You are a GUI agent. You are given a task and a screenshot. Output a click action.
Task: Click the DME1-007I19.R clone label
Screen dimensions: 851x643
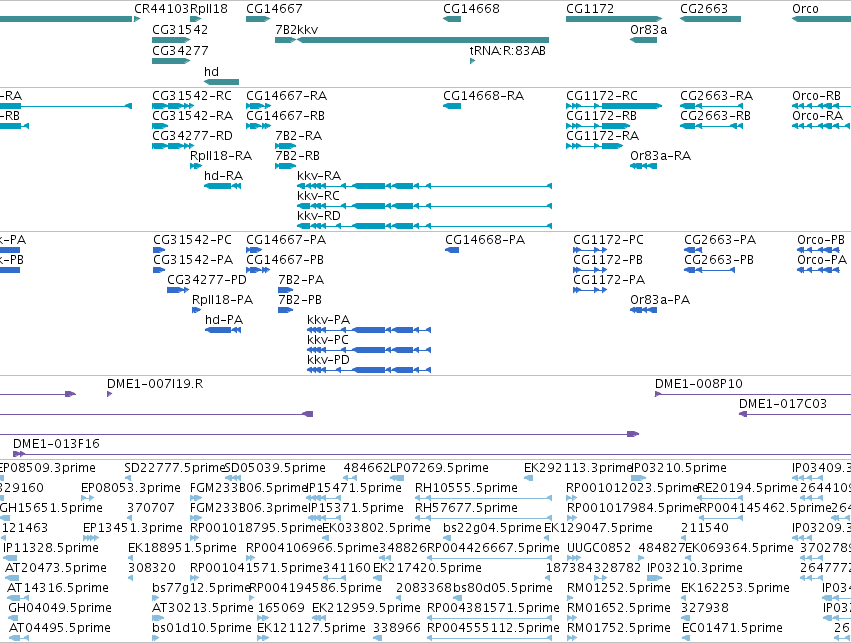click(155, 384)
